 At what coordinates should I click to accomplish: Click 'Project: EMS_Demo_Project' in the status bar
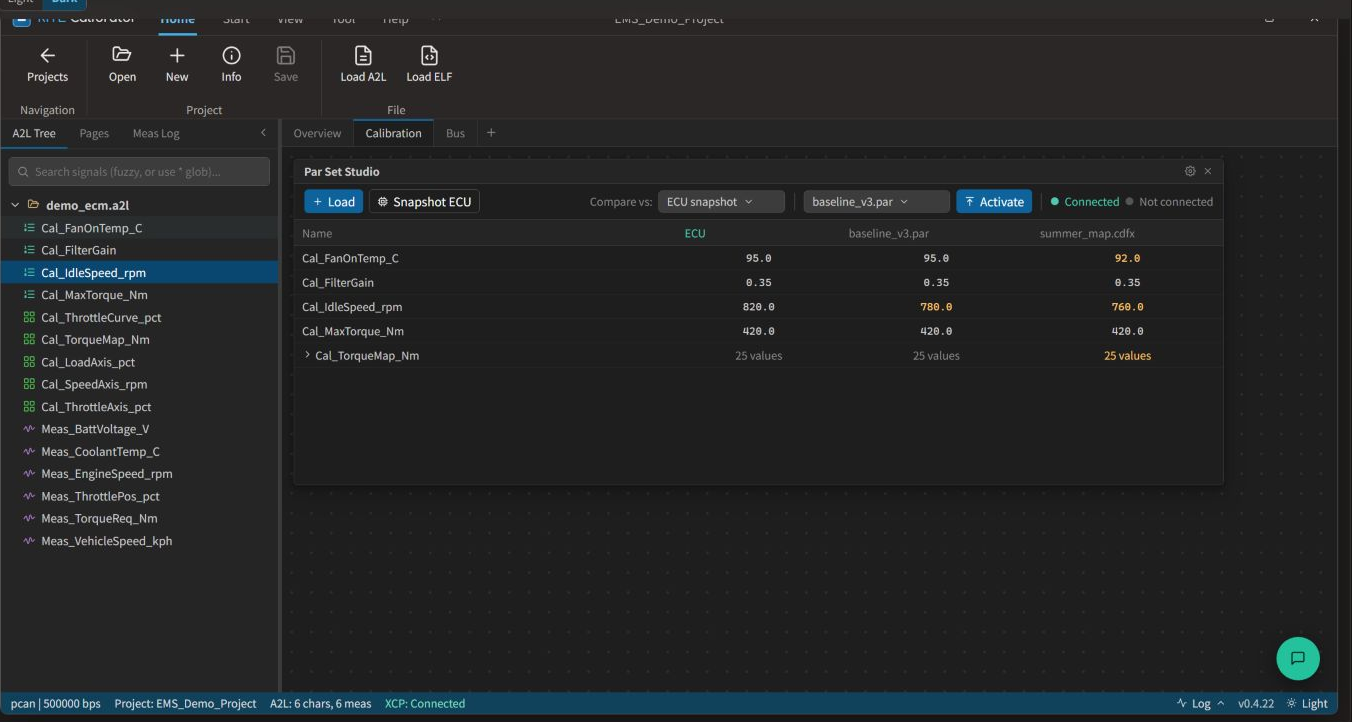pos(185,704)
